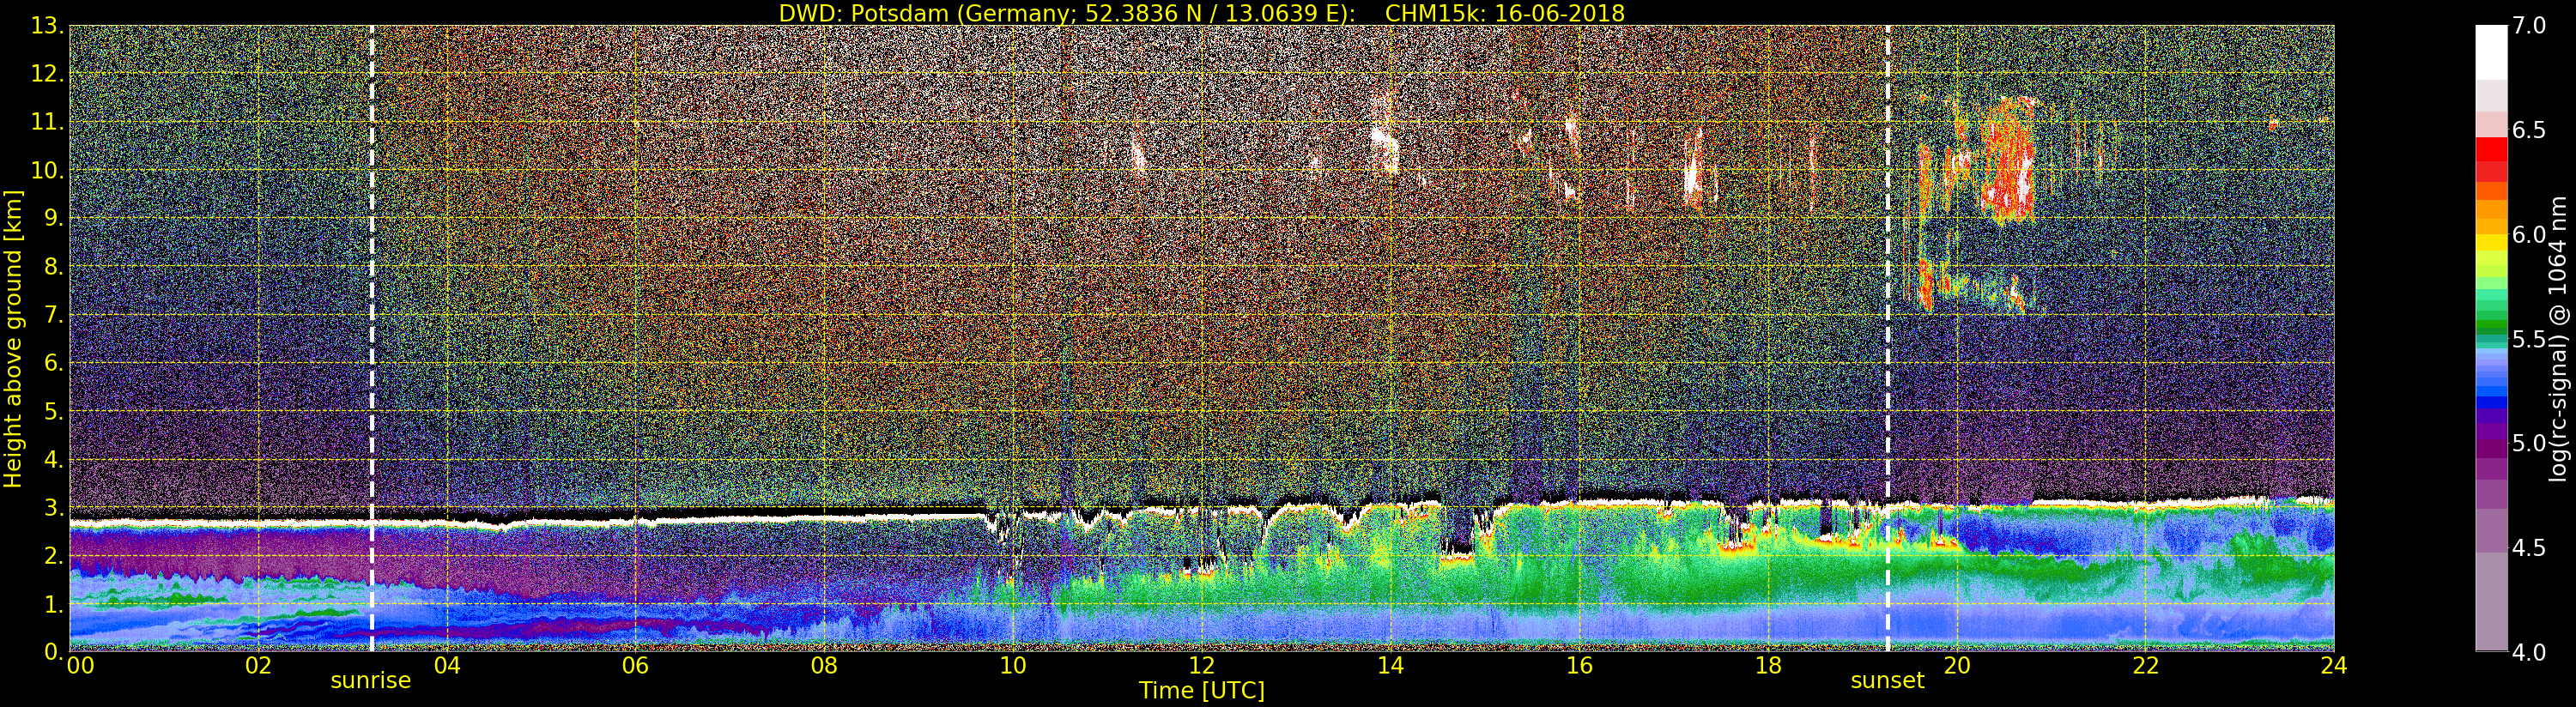Click the 24 tick label on the time axis
This screenshot has height=707, width=2576.
pyautogui.click(x=2334, y=665)
